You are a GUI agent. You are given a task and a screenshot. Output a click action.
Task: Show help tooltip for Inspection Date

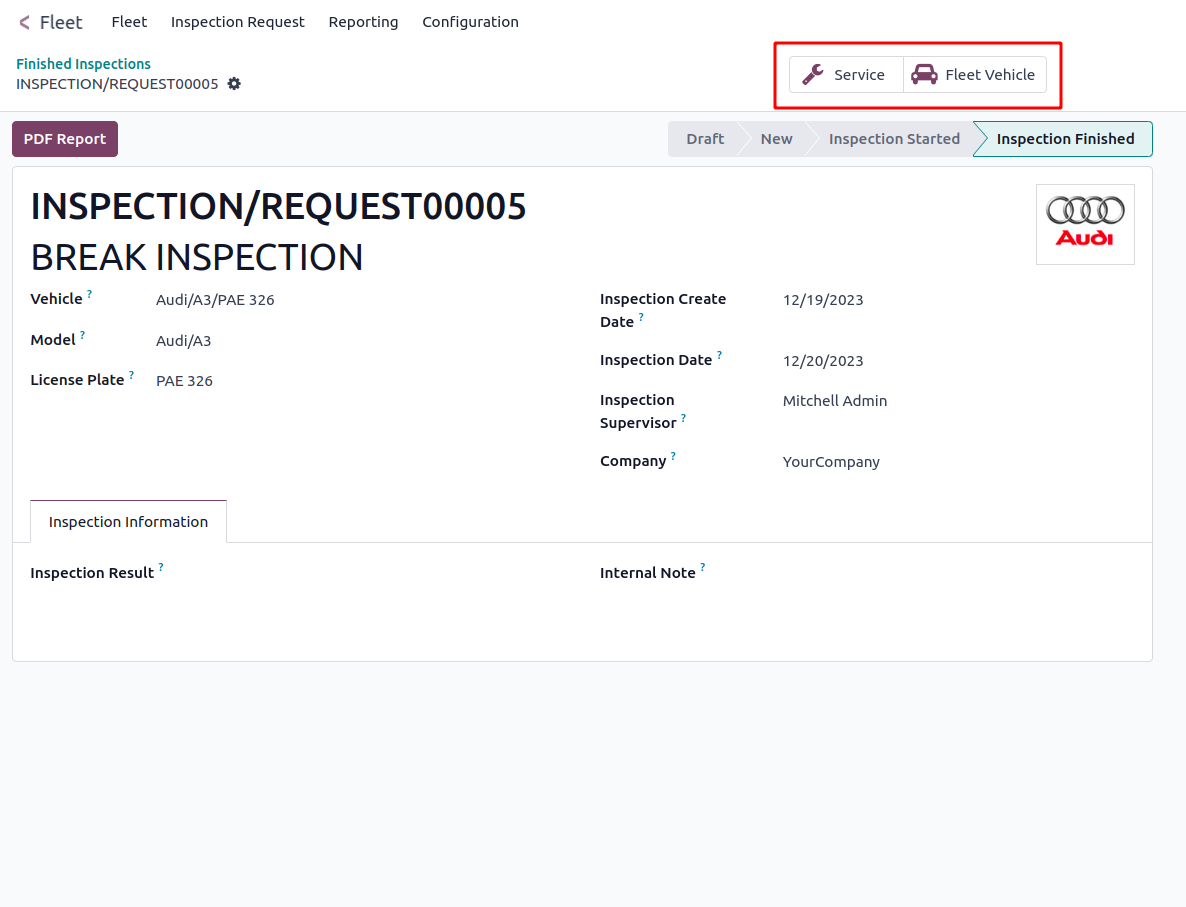(719, 355)
